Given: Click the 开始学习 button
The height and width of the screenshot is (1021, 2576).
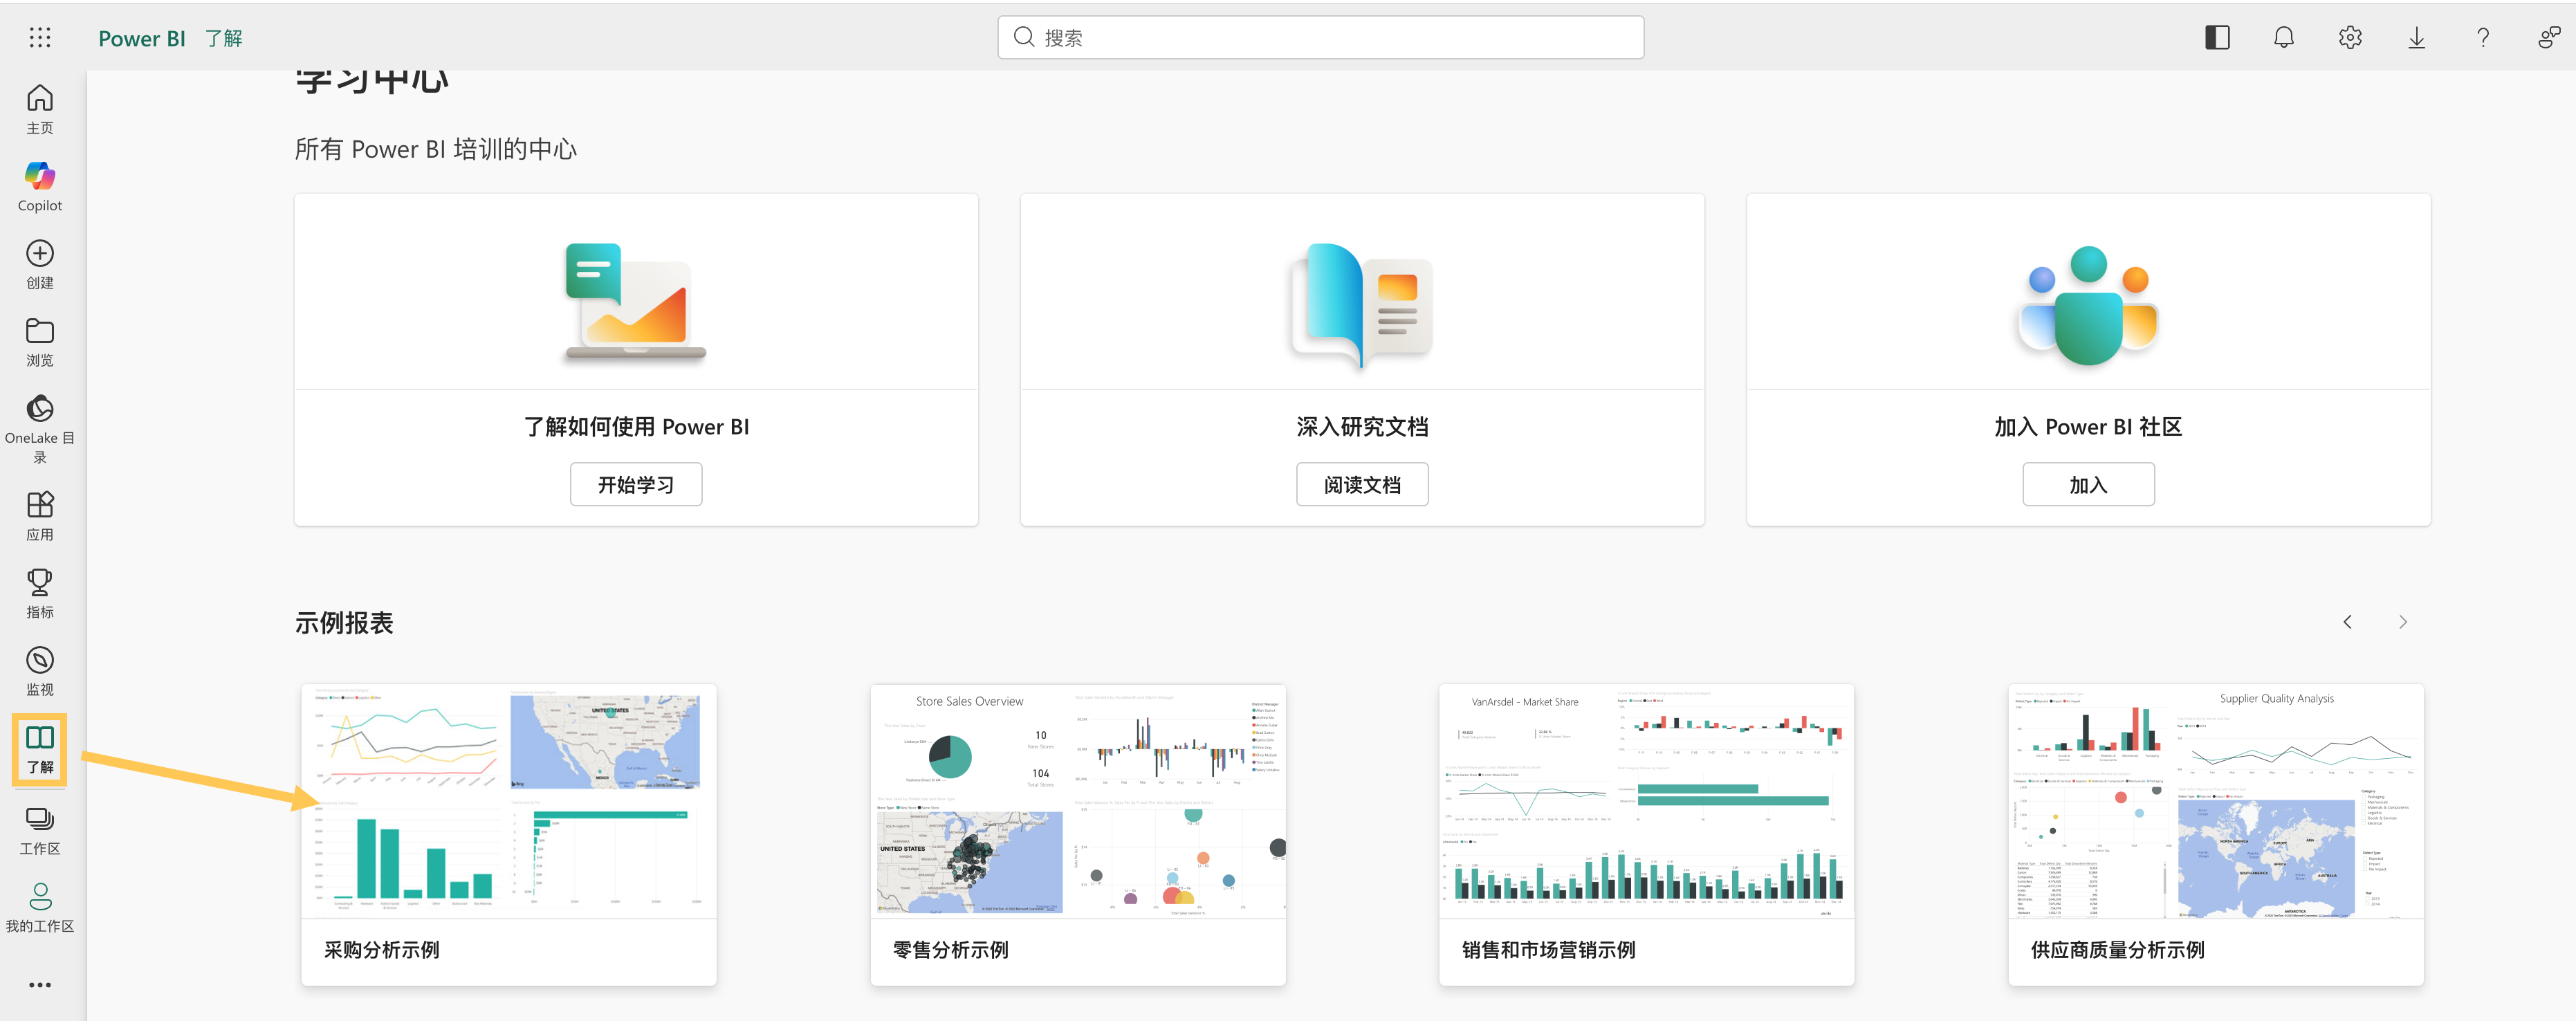Looking at the screenshot, I should pyautogui.click(x=636, y=485).
